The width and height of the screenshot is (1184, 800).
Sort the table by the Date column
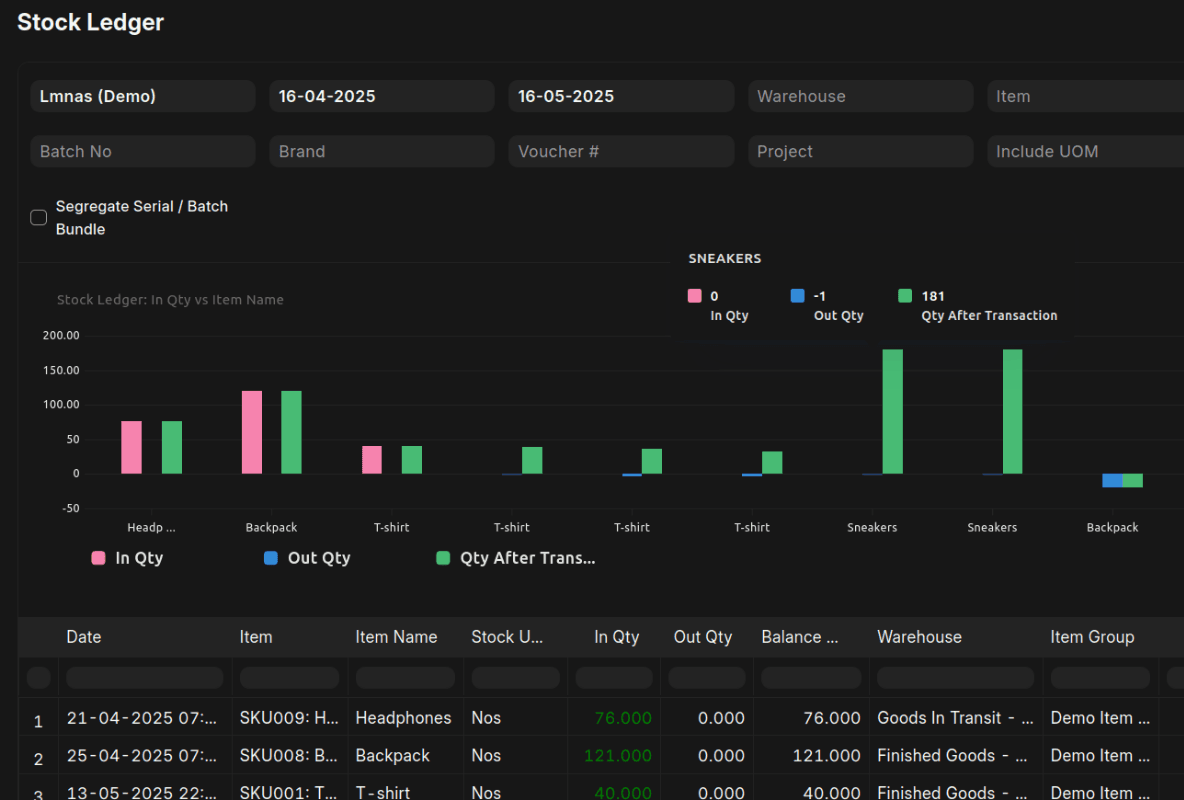pos(84,637)
